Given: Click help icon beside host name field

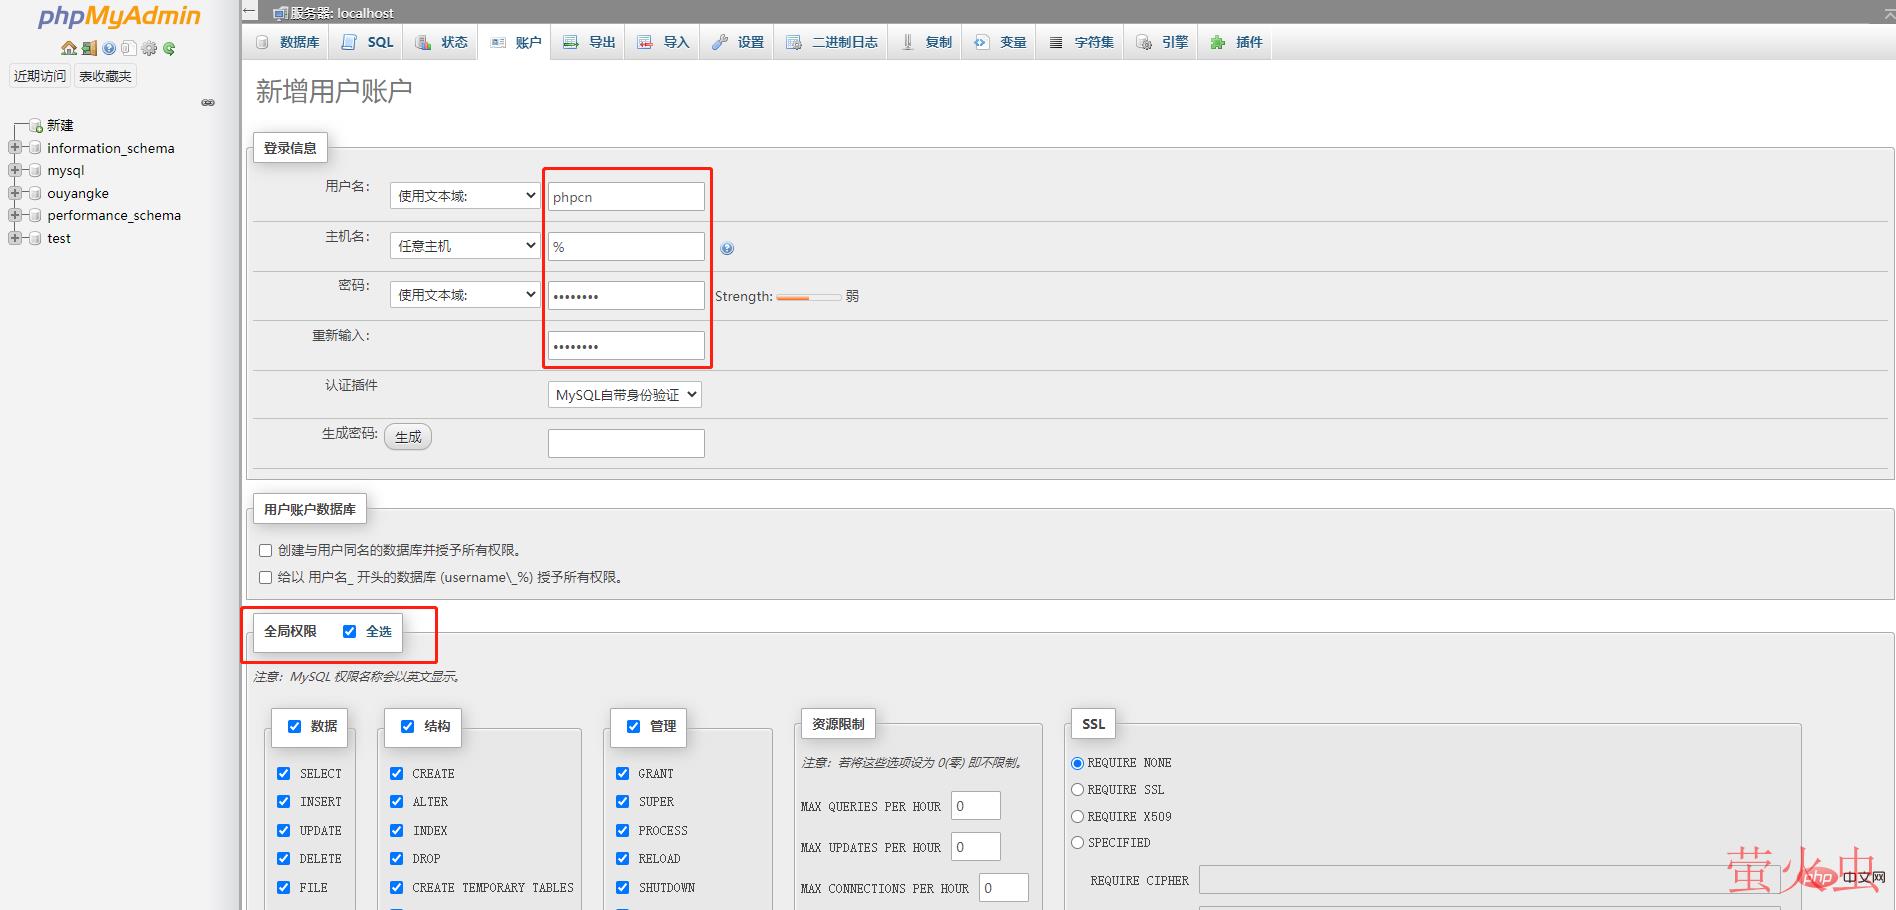Looking at the screenshot, I should click(727, 248).
